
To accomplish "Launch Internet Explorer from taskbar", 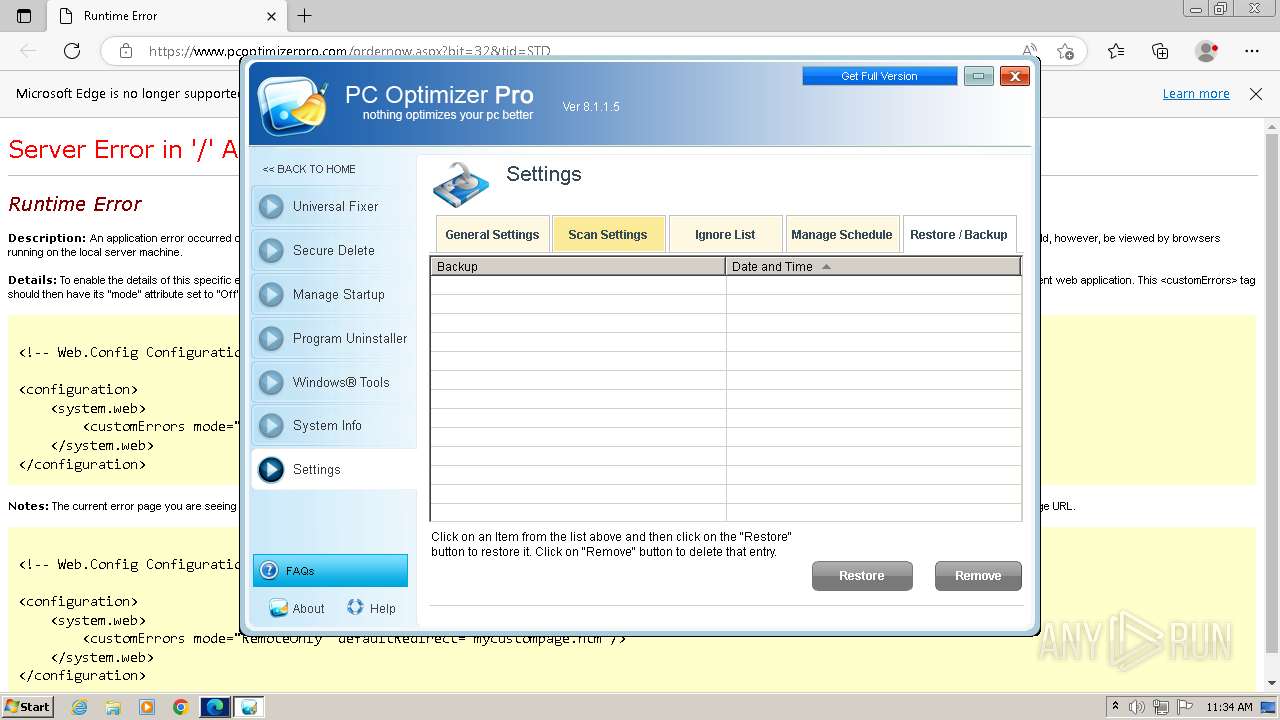I will [x=79, y=707].
